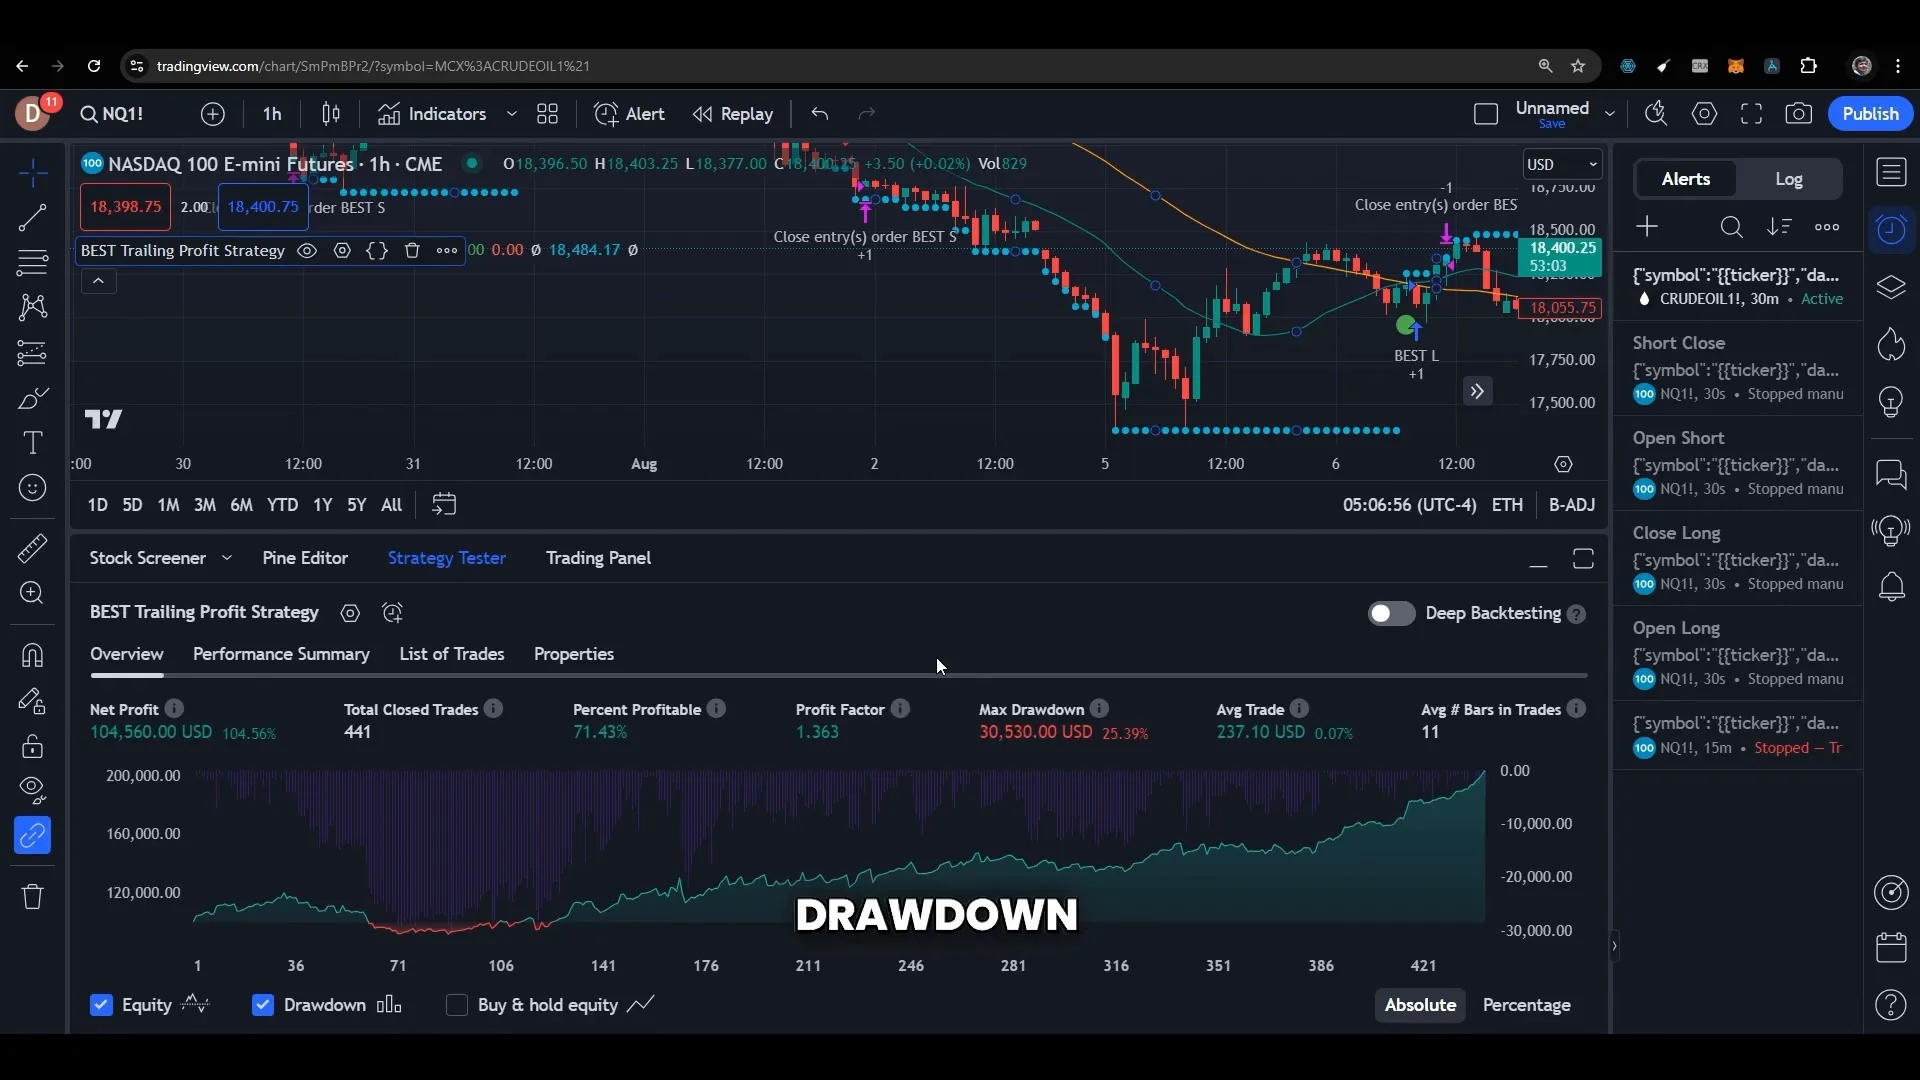The height and width of the screenshot is (1080, 1920).
Task: Choose the Brush drawing tool
Action: (32, 399)
